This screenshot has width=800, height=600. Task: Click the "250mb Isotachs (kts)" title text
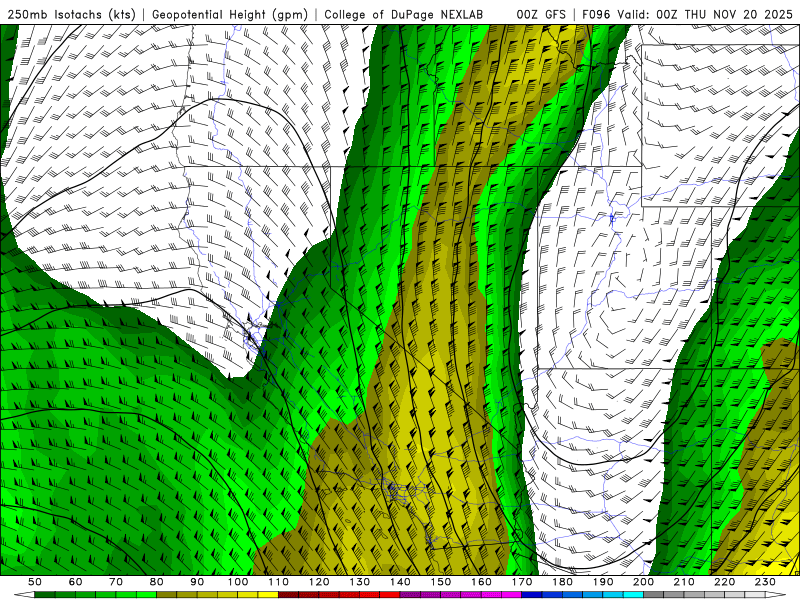[71, 15]
